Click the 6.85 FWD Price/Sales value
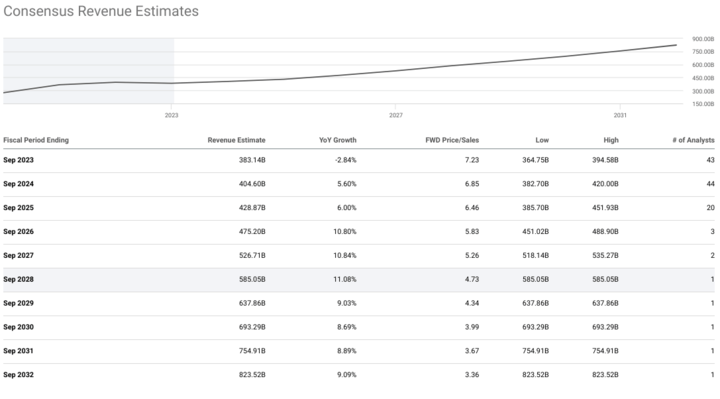The height and width of the screenshot is (399, 720). tap(472, 184)
